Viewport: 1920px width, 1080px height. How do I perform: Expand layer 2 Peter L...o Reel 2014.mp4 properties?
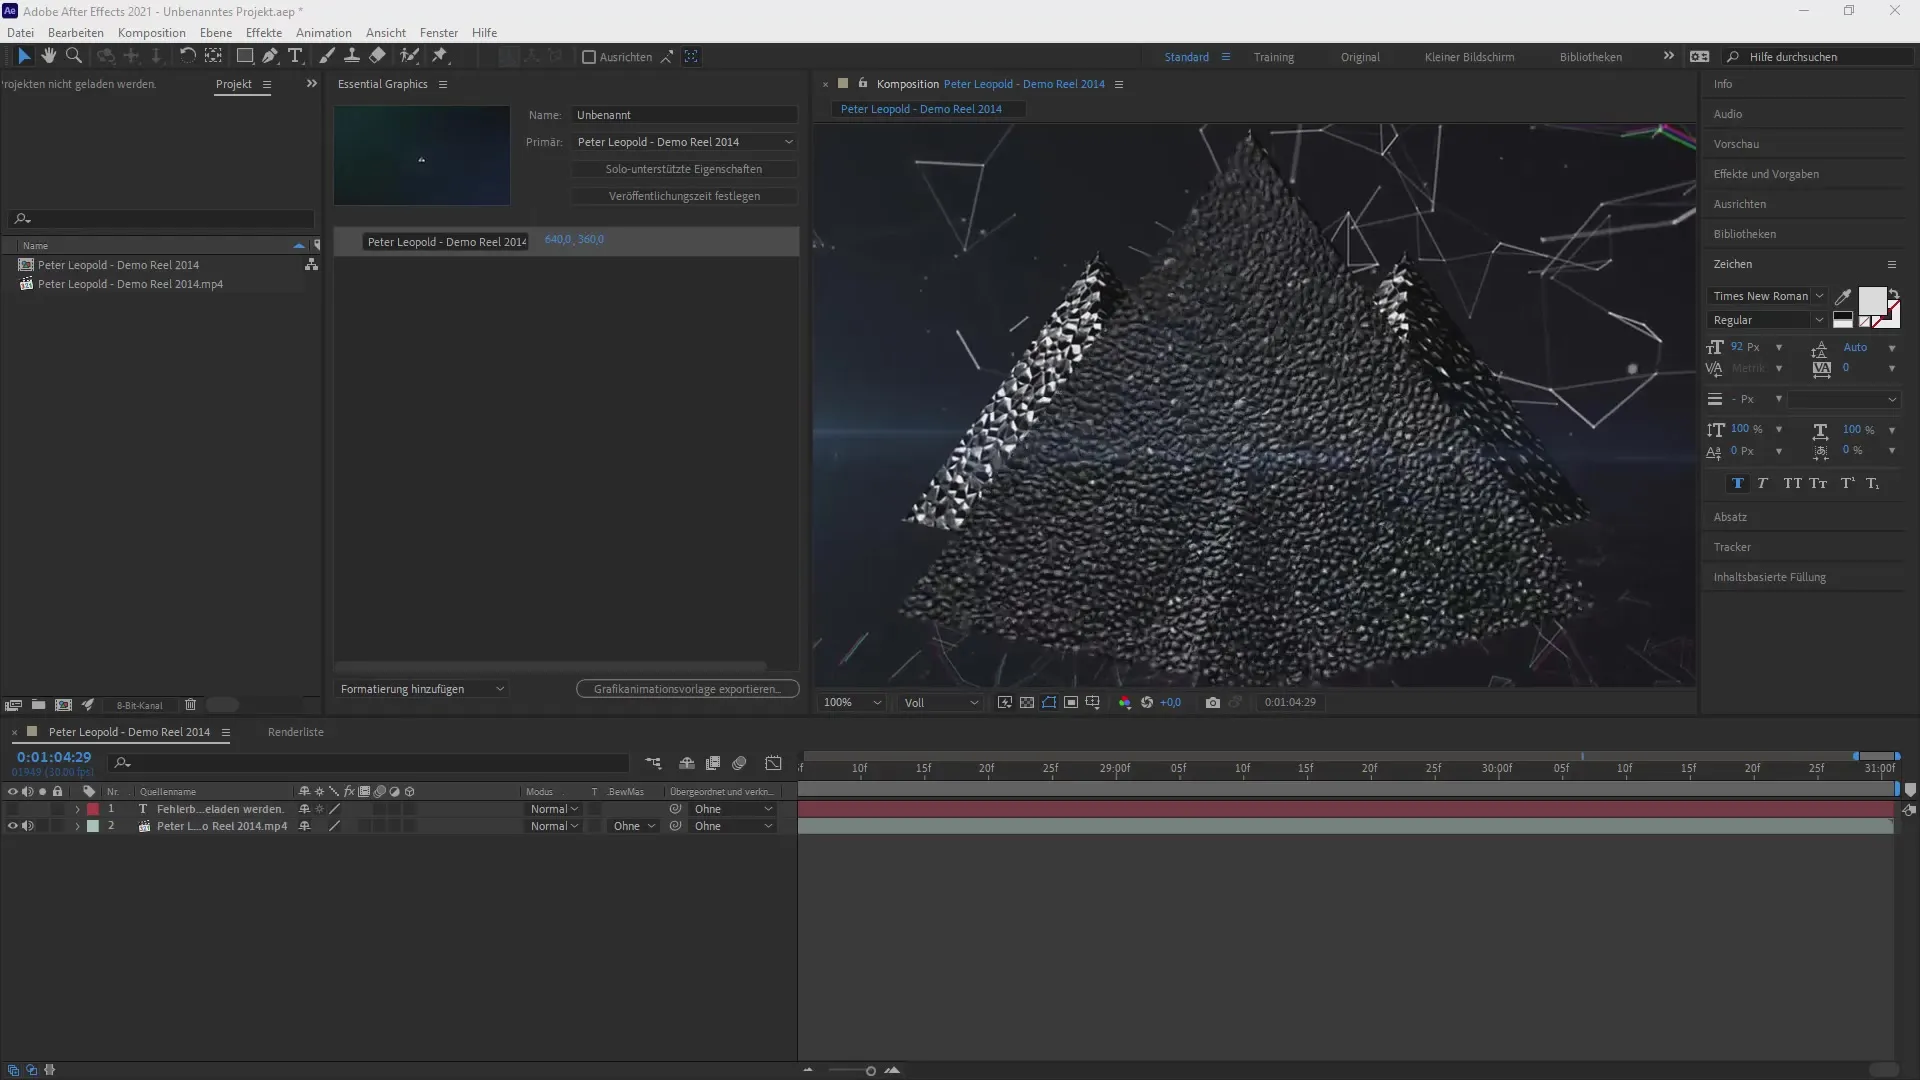click(x=77, y=826)
